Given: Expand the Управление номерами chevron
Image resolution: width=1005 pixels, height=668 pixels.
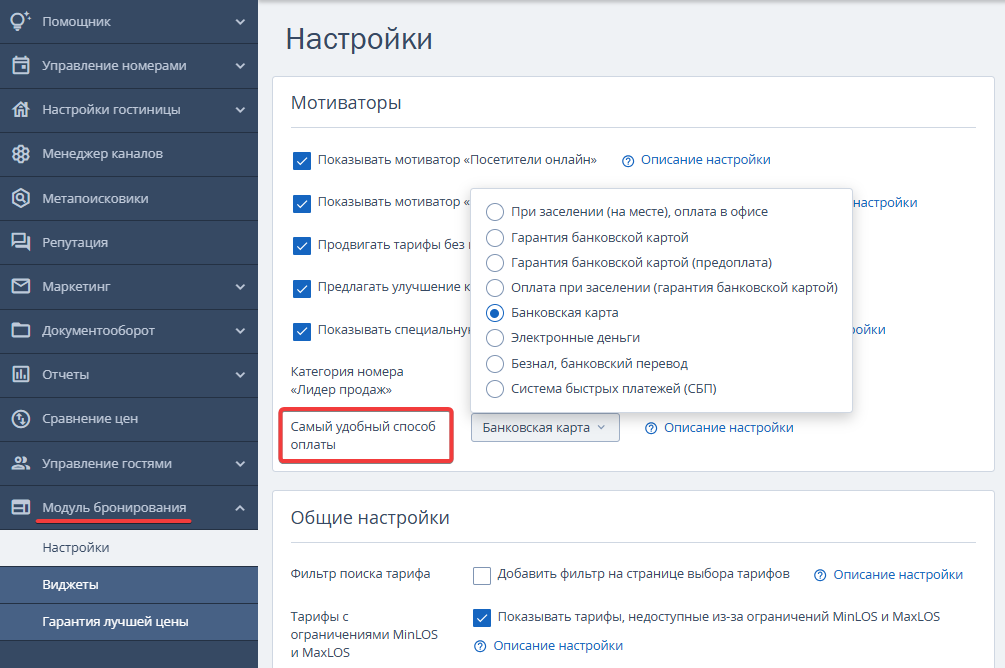Looking at the screenshot, I should click(x=240, y=66).
